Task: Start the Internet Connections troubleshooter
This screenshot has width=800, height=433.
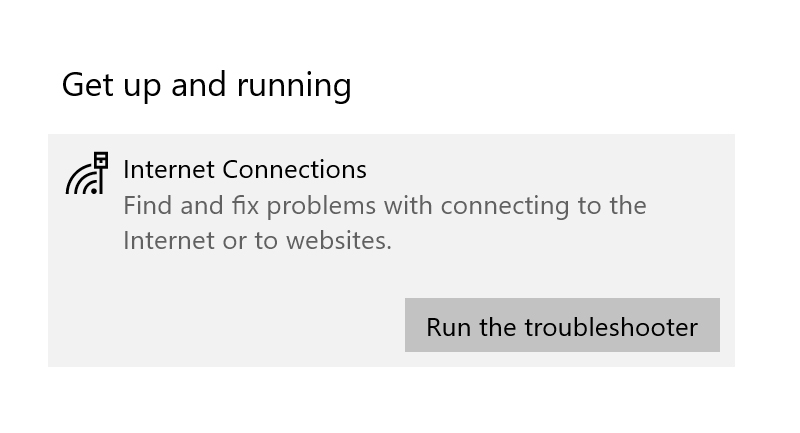Action: coord(561,326)
